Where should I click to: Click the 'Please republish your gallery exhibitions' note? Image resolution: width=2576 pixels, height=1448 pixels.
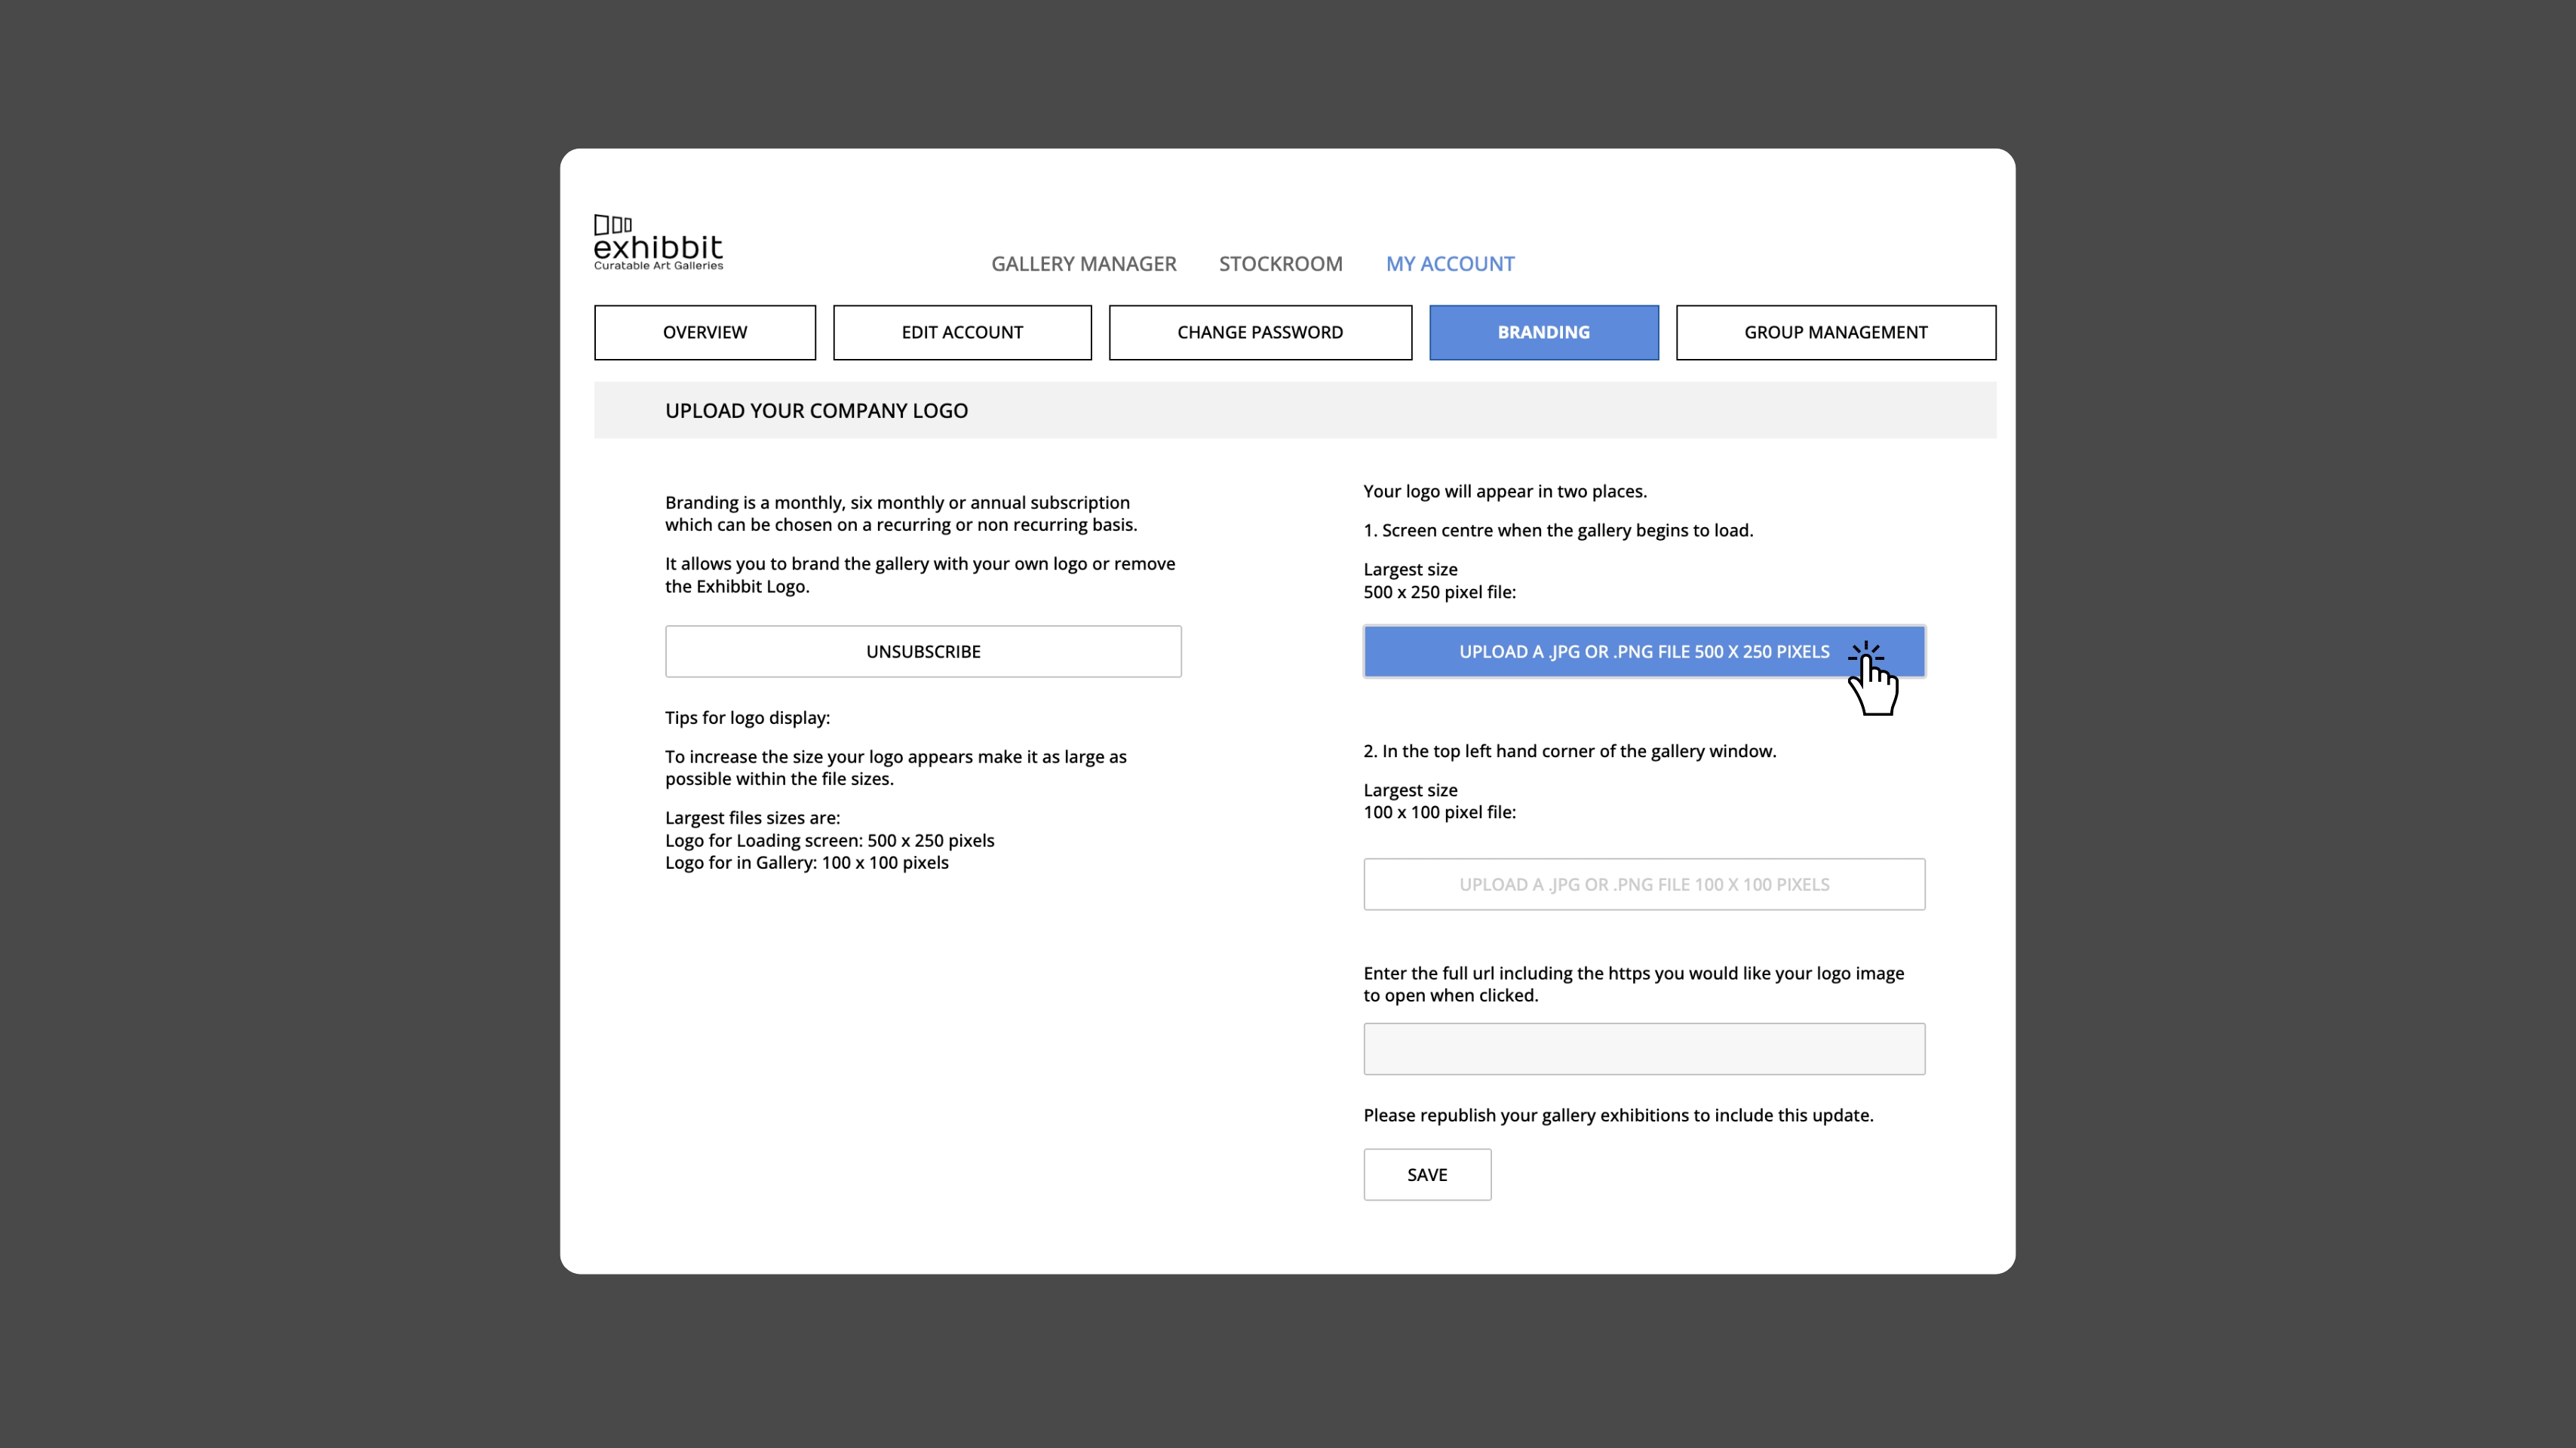point(1618,1115)
